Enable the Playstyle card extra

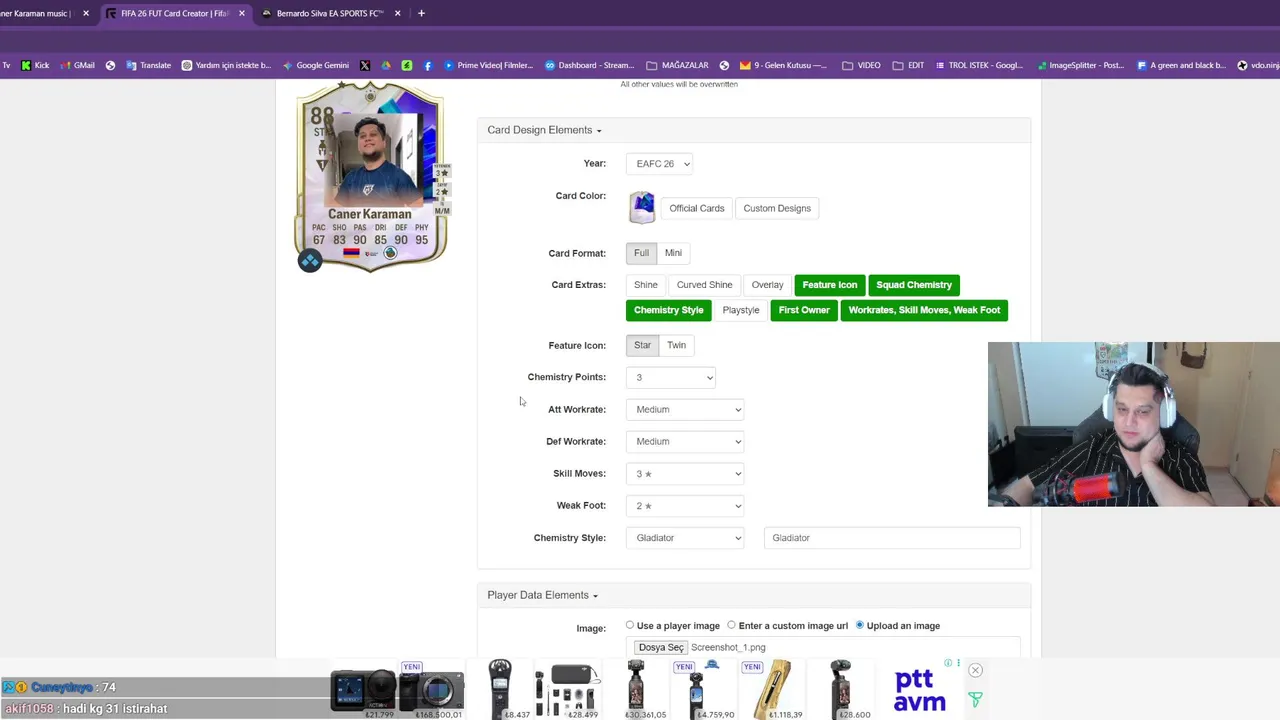741,310
